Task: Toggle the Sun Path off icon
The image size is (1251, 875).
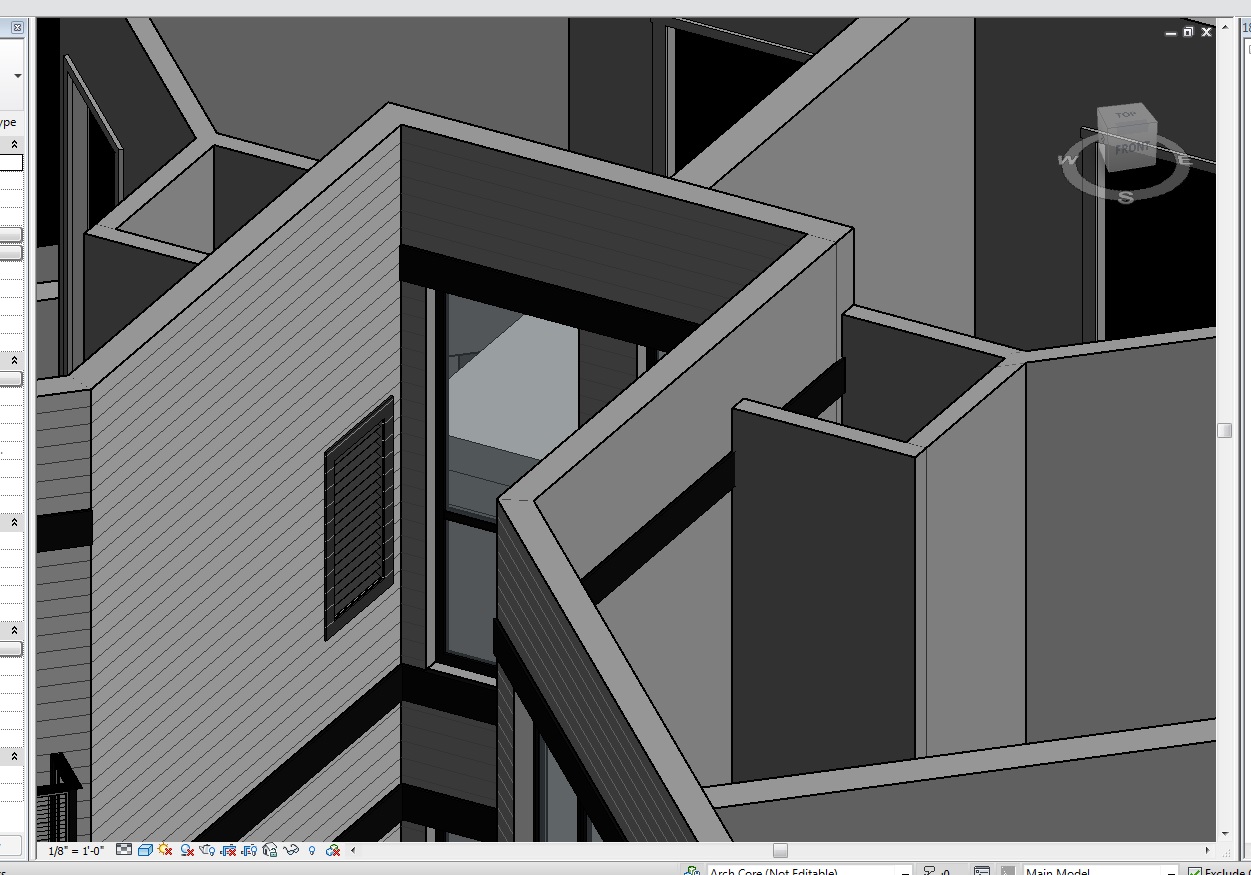Action: [165, 850]
